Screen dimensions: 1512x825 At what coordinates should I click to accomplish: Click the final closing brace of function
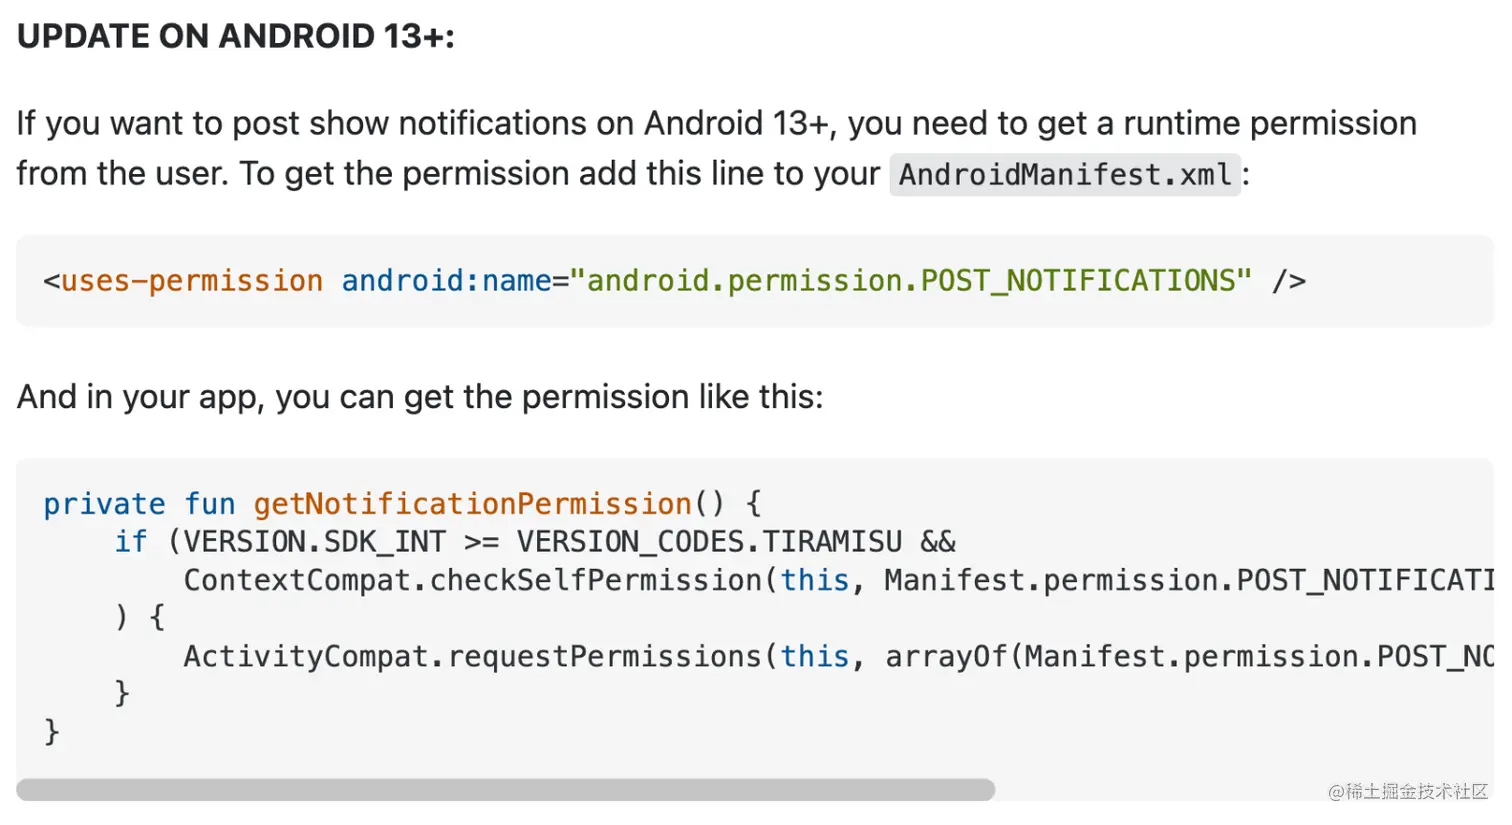(x=52, y=732)
